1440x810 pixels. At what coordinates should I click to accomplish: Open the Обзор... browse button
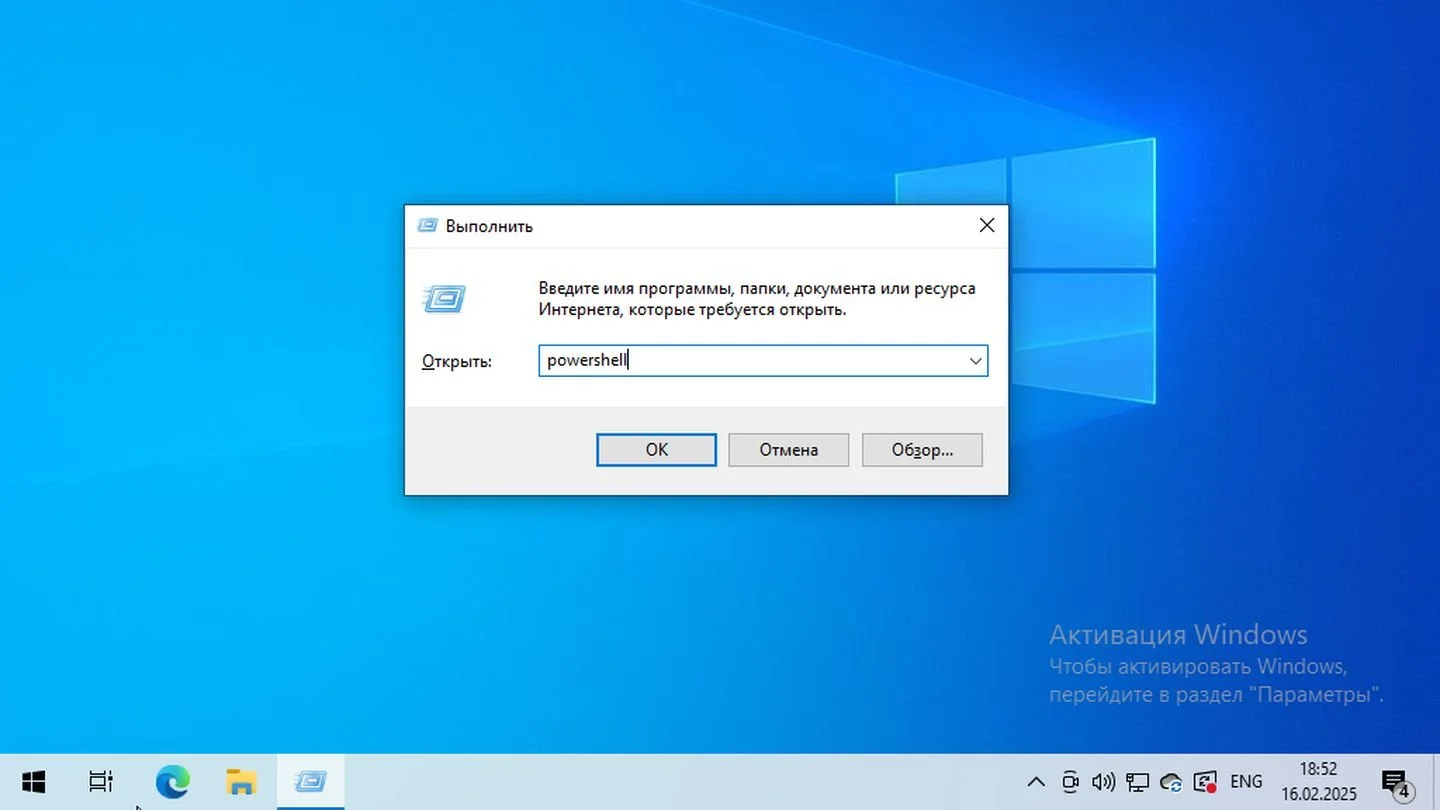tap(922, 450)
